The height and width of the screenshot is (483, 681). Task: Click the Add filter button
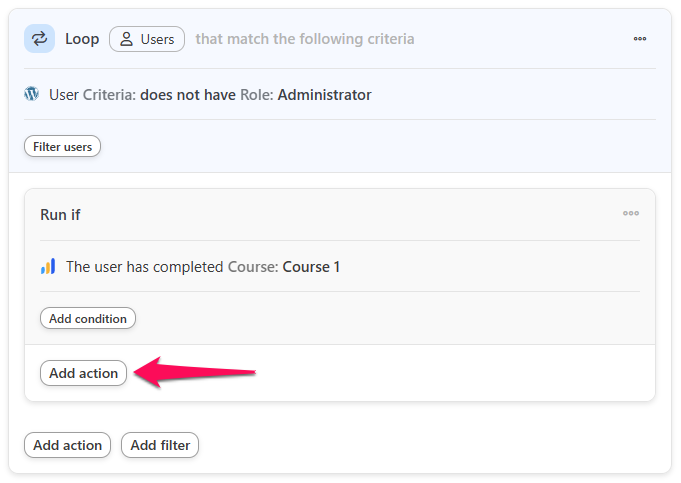click(x=160, y=445)
